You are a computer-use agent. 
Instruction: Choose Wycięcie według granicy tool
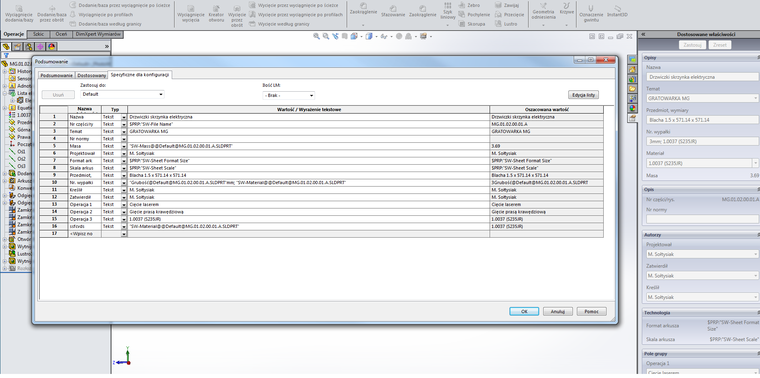pos(280,23)
